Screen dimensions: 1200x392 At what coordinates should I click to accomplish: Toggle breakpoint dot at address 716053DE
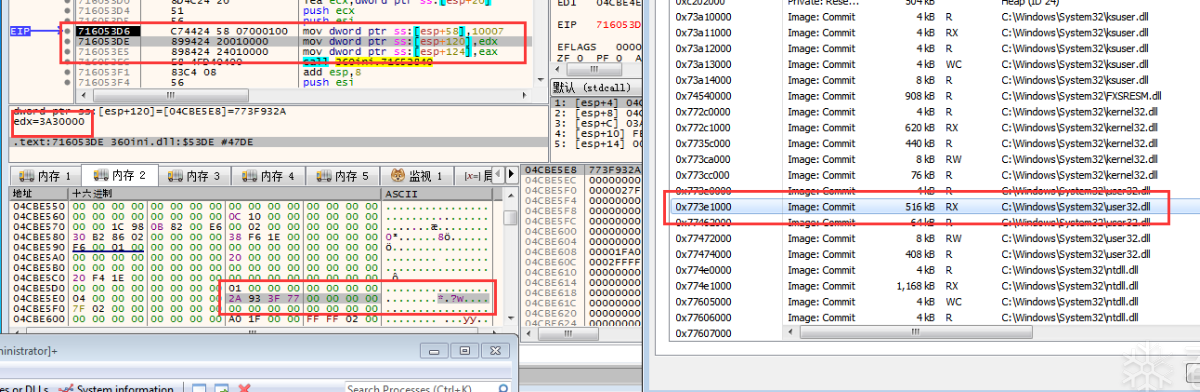(67, 42)
